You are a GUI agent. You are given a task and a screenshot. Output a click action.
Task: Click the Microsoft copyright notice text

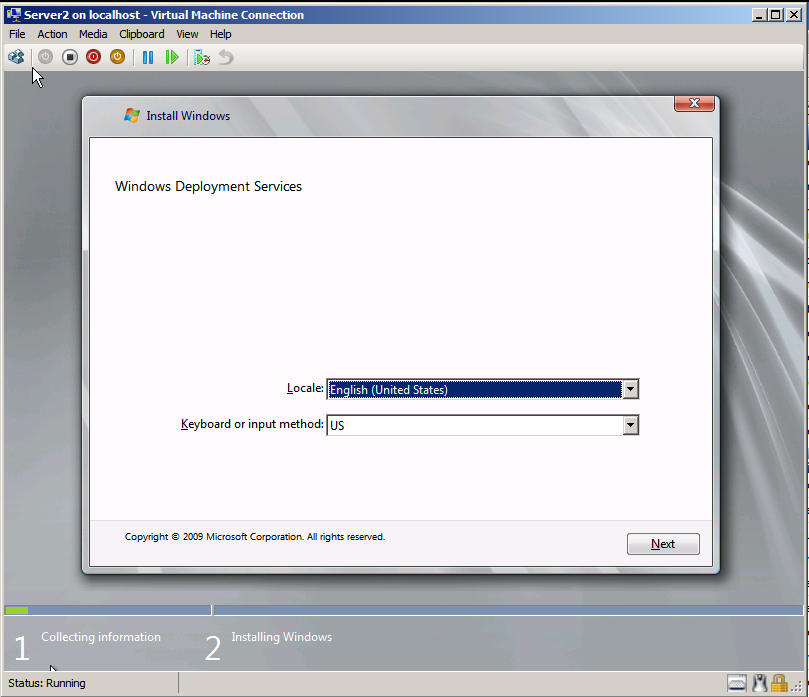pyautogui.click(x=255, y=537)
